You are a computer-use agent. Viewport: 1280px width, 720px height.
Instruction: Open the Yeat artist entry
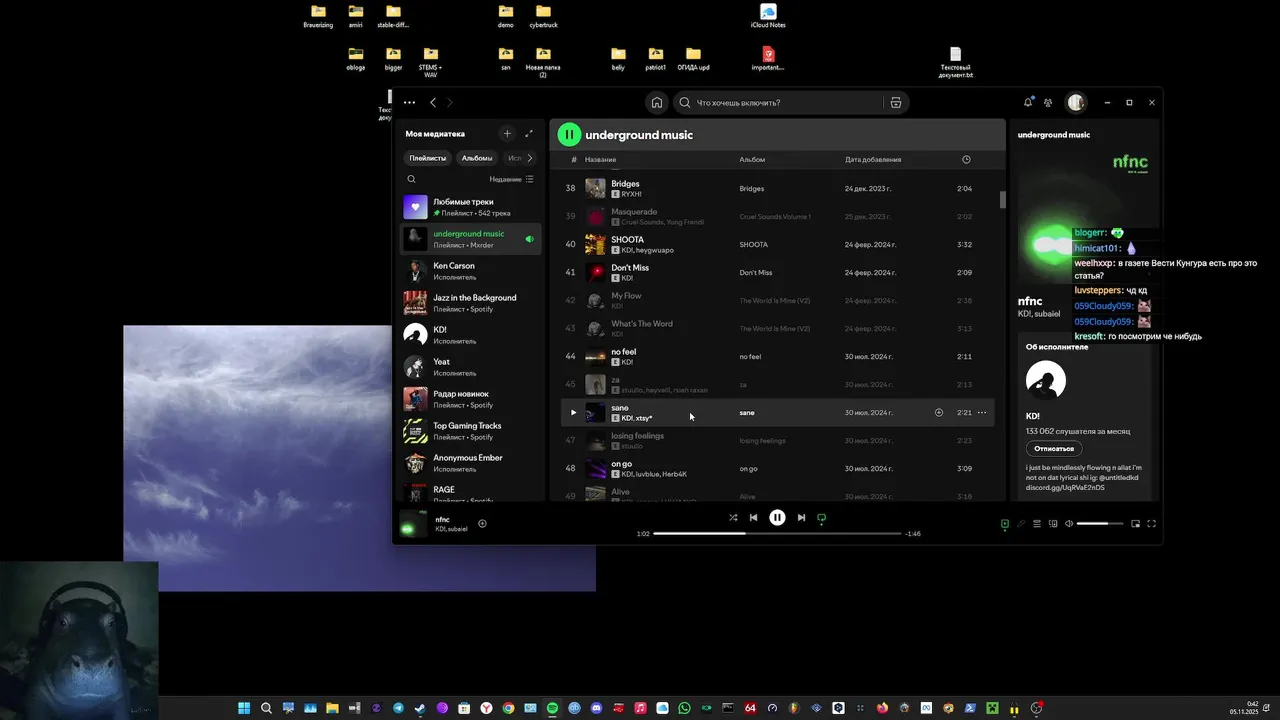(471, 367)
